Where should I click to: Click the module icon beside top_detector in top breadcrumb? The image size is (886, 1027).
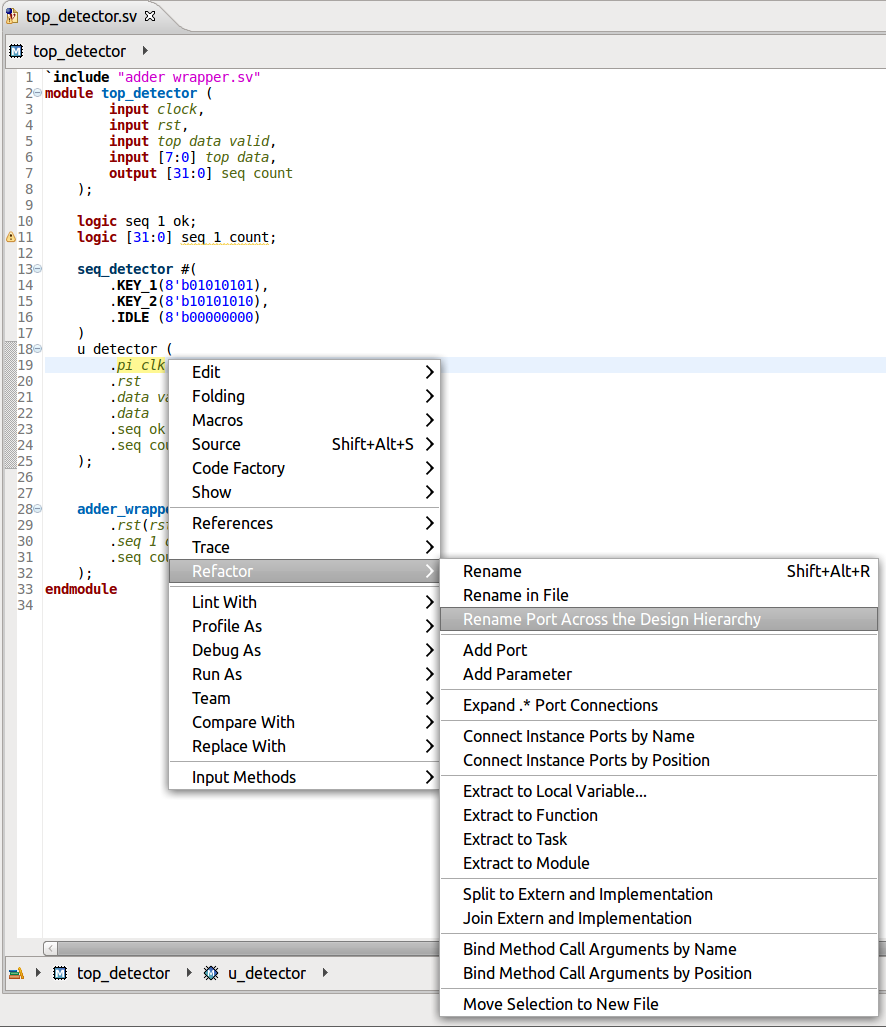15,50
